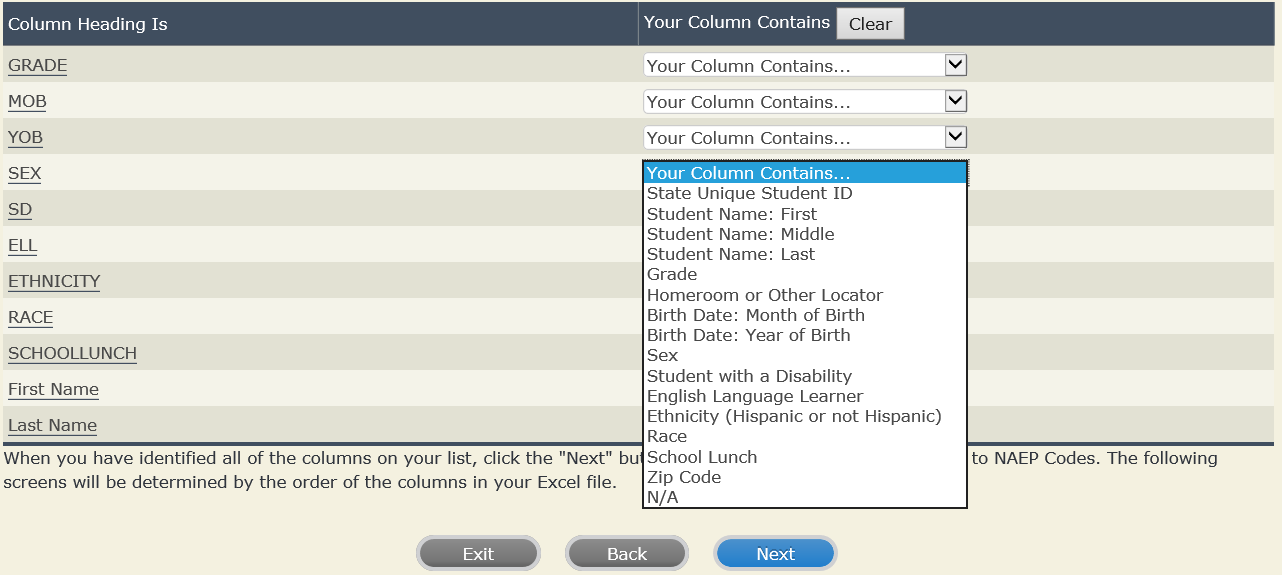Click the Exit button
This screenshot has height=575, width=1282.
coord(478,554)
